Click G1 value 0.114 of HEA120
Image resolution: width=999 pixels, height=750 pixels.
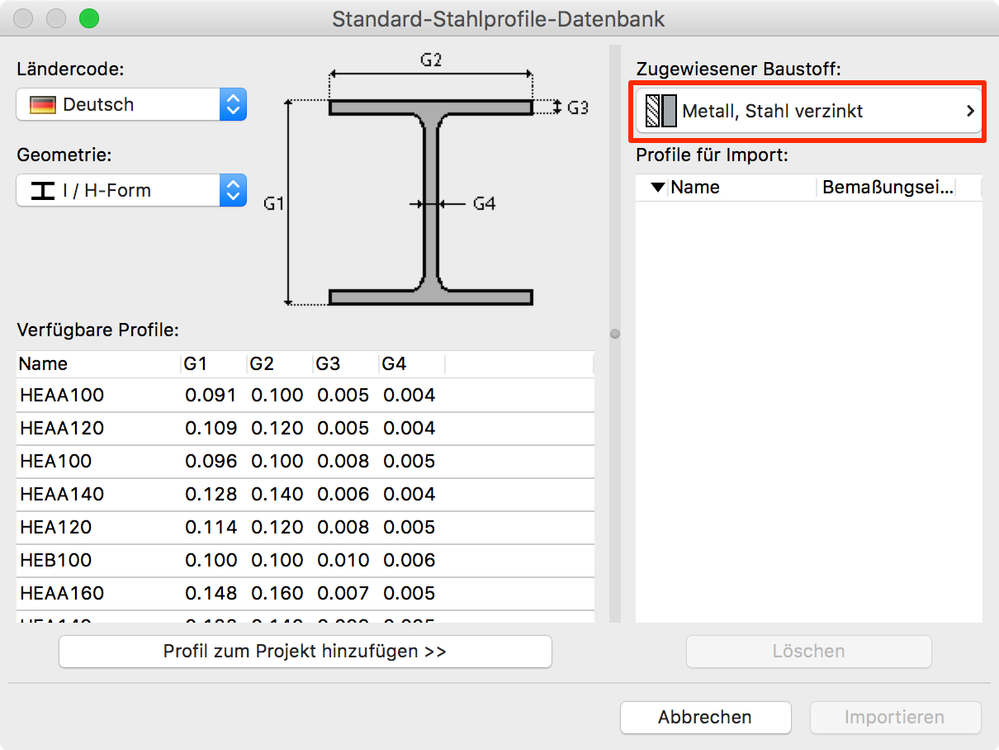click(210, 528)
